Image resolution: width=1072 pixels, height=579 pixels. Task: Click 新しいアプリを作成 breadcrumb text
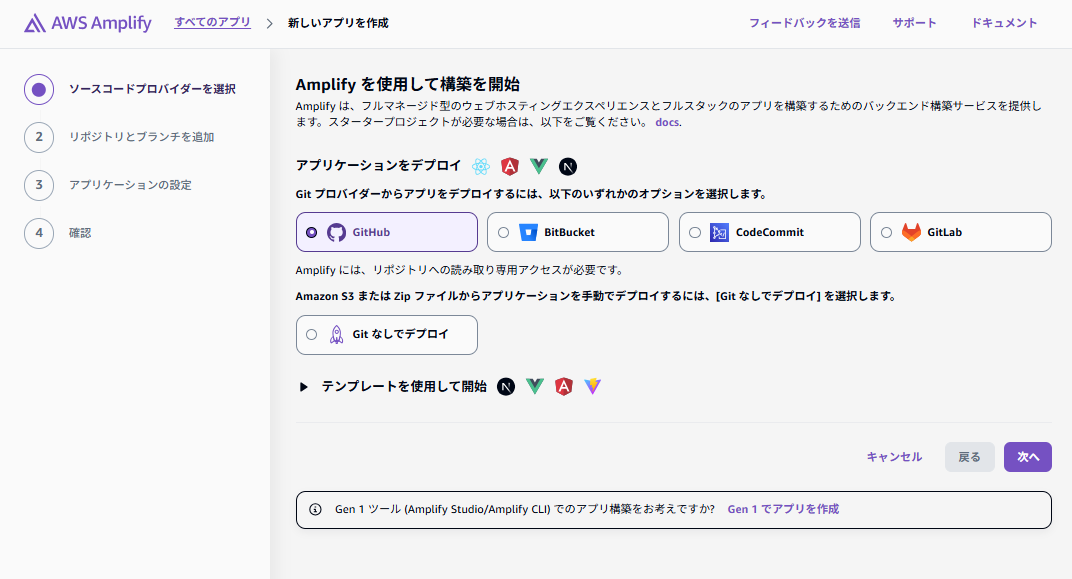338,23
